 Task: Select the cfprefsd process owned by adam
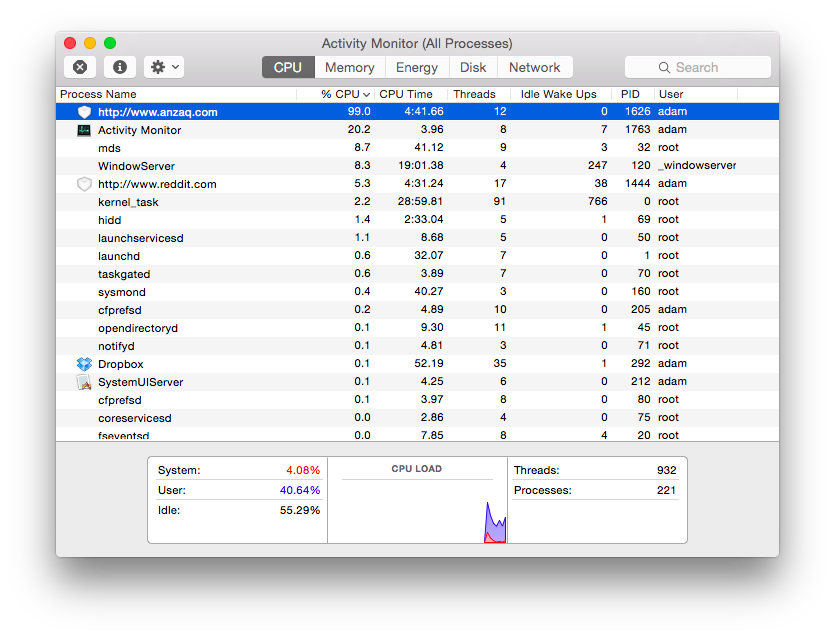pyautogui.click(x=120, y=310)
